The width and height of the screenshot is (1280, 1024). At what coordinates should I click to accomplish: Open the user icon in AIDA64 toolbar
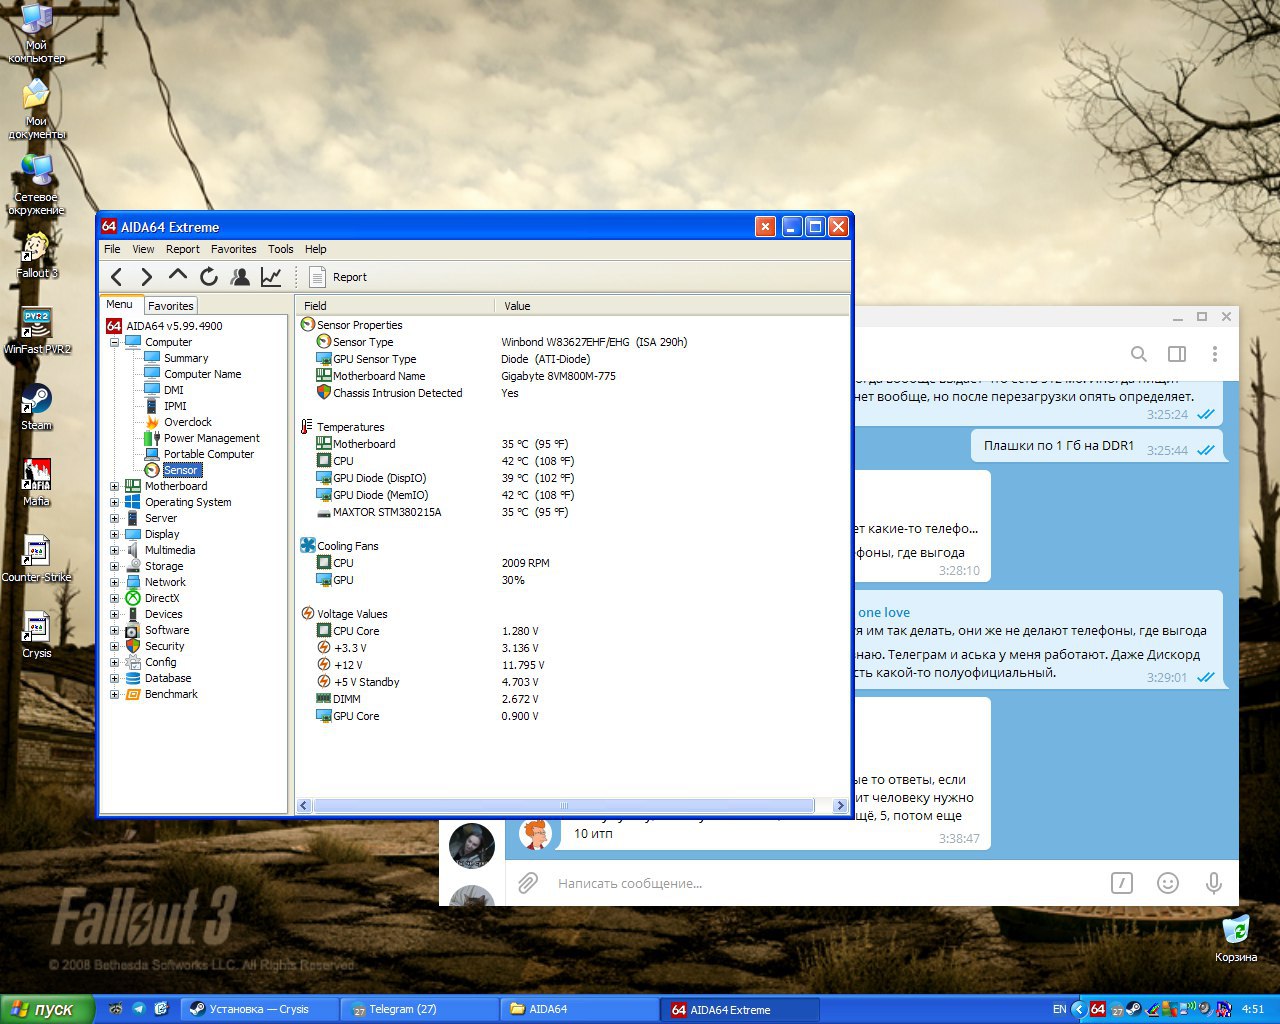[x=240, y=277]
